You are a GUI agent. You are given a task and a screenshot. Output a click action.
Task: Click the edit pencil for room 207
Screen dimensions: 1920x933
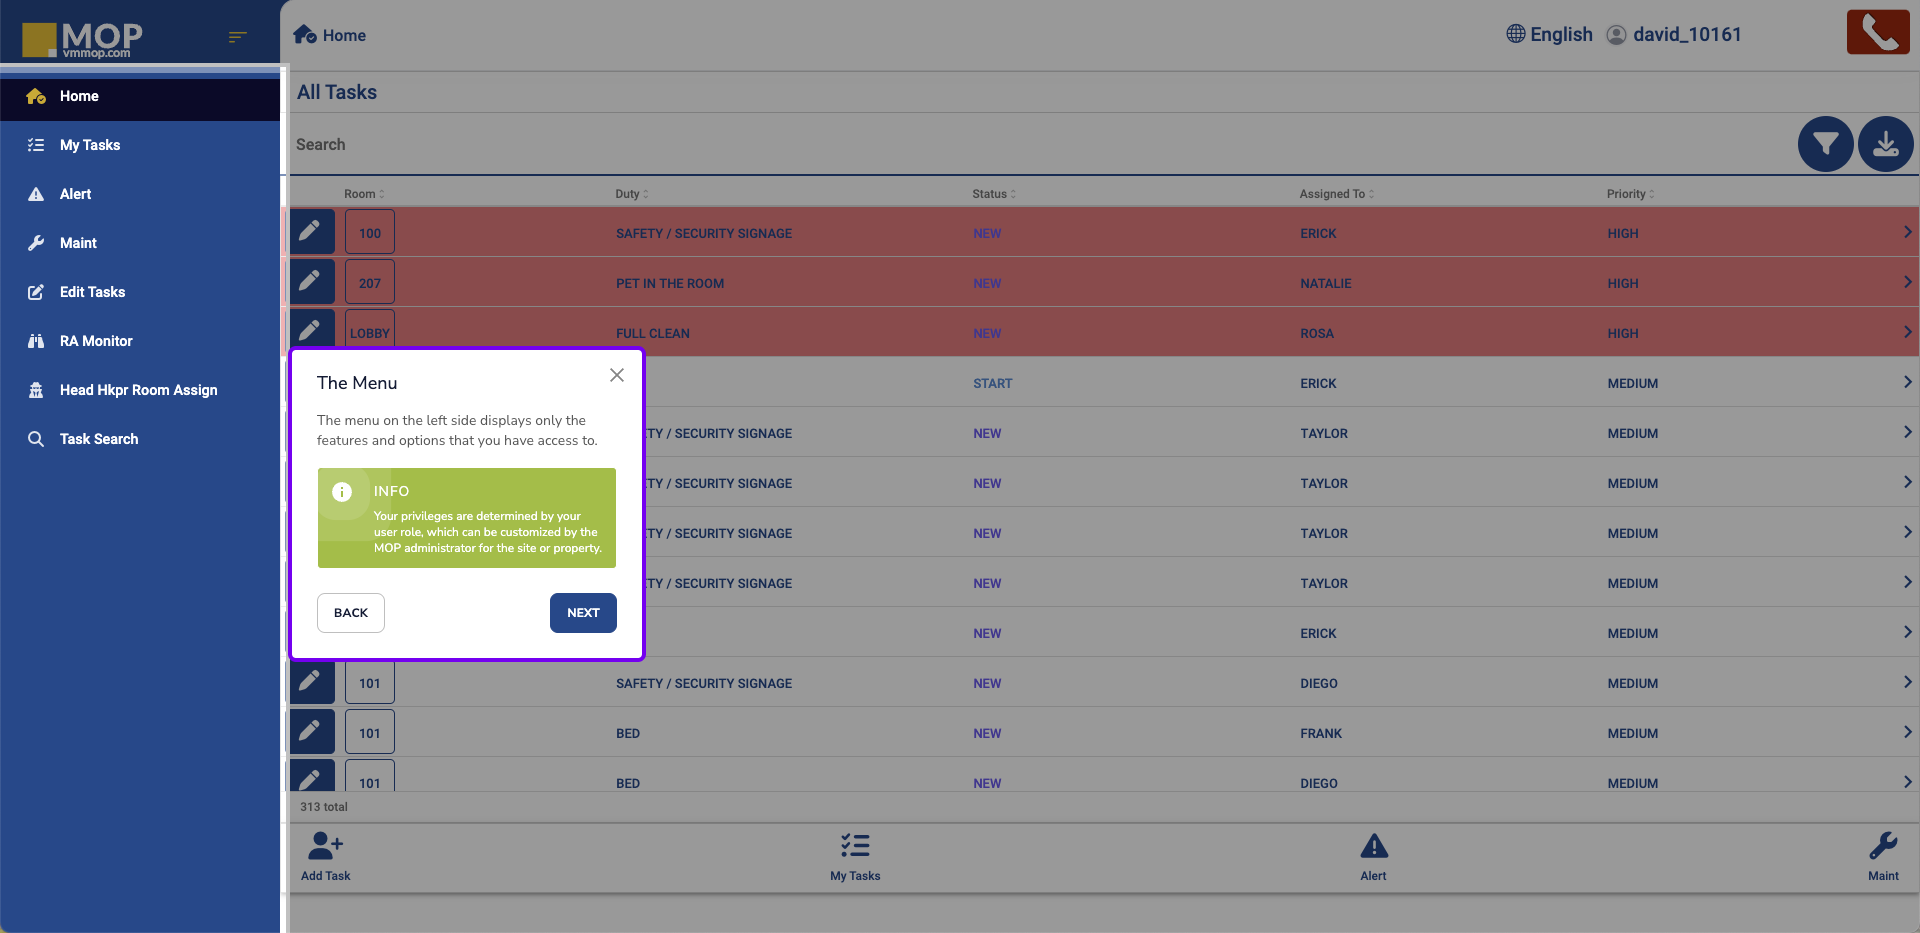[311, 282]
